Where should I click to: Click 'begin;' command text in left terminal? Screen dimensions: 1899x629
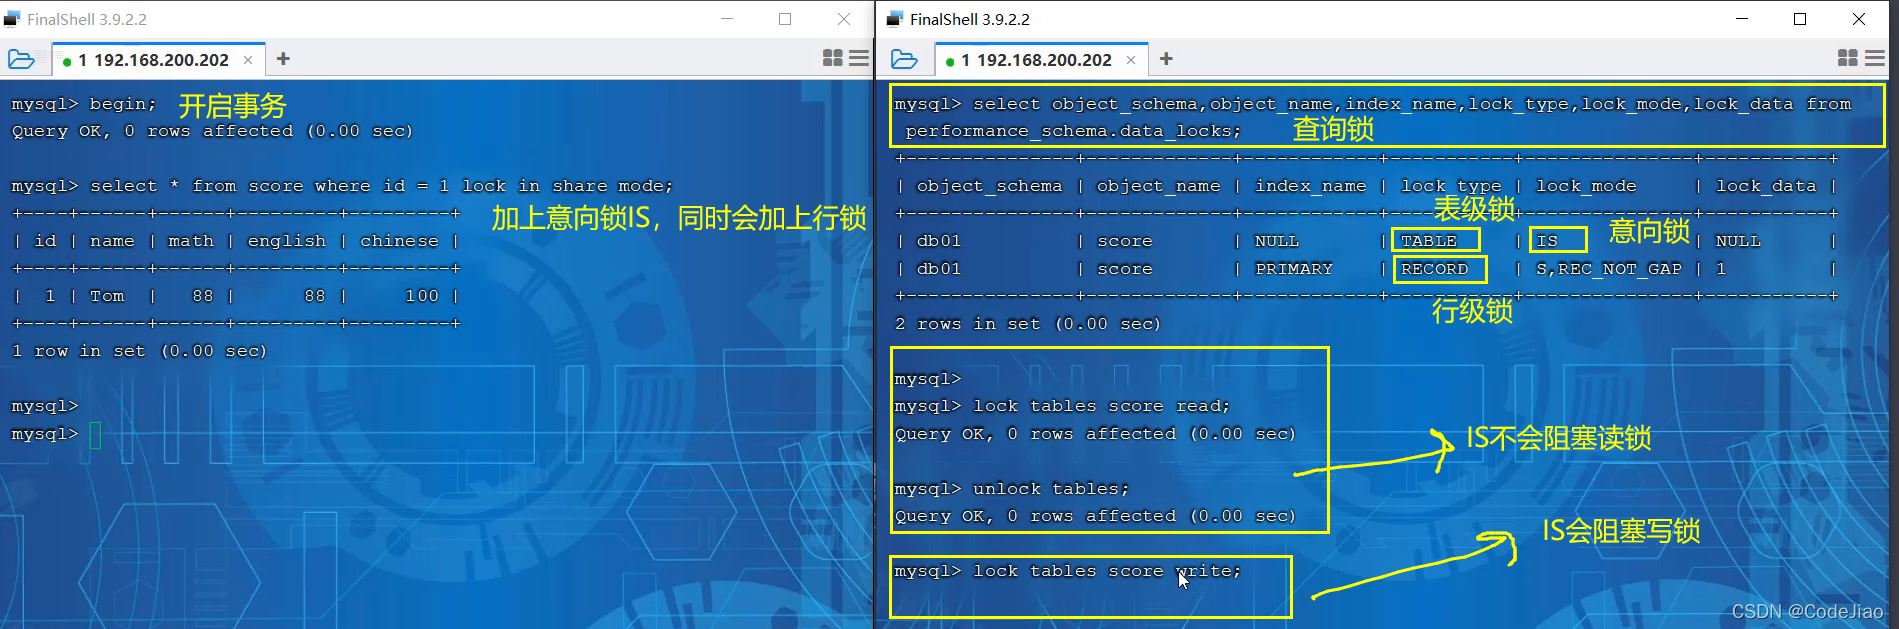pos(123,104)
